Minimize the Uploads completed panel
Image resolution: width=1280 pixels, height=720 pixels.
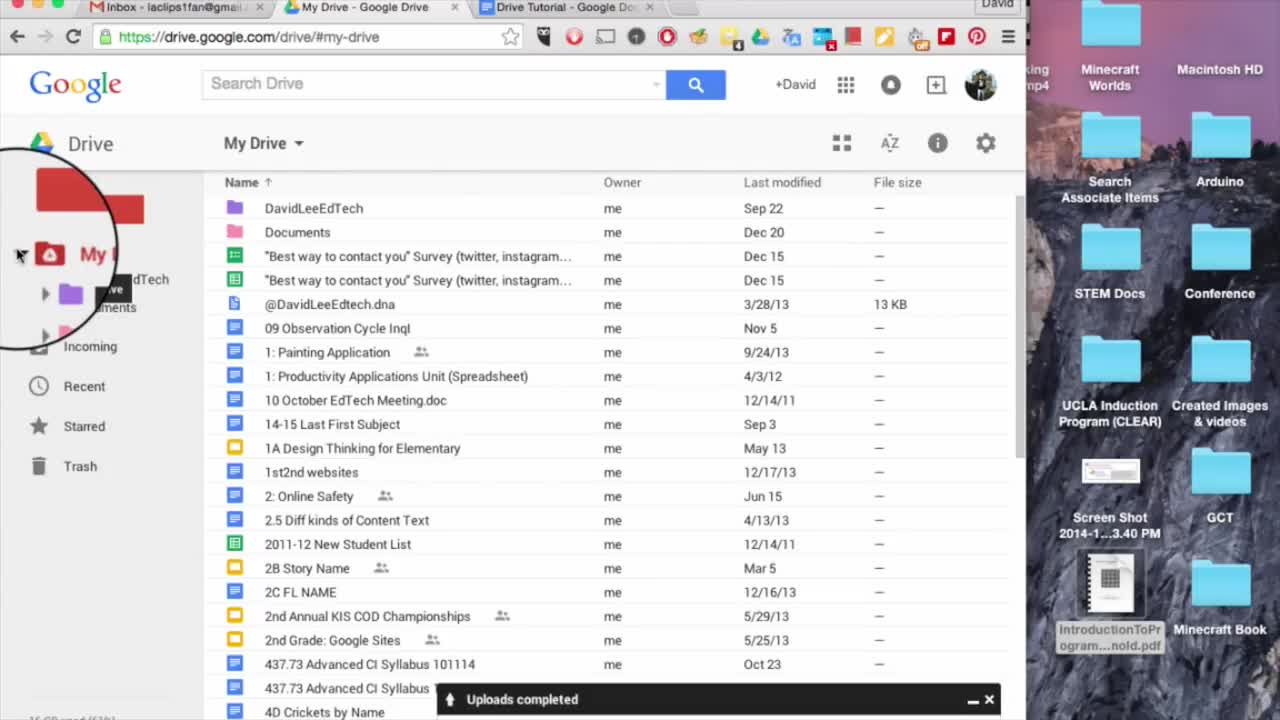(x=972, y=700)
